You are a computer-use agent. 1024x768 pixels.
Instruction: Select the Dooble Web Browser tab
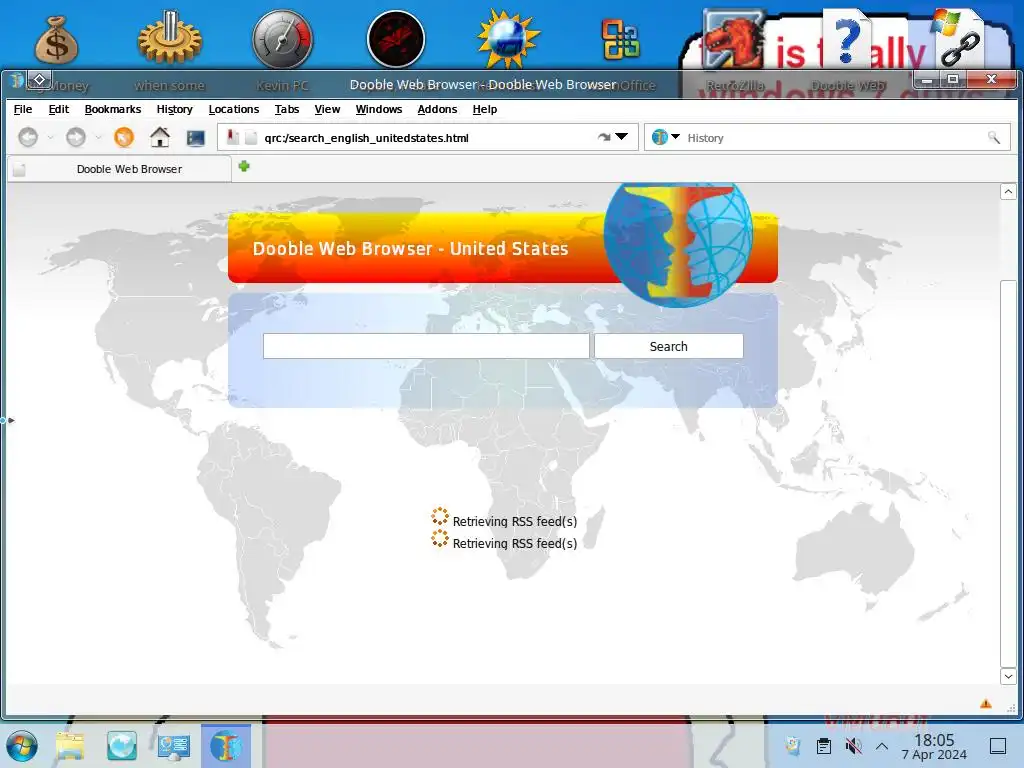coord(120,169)
